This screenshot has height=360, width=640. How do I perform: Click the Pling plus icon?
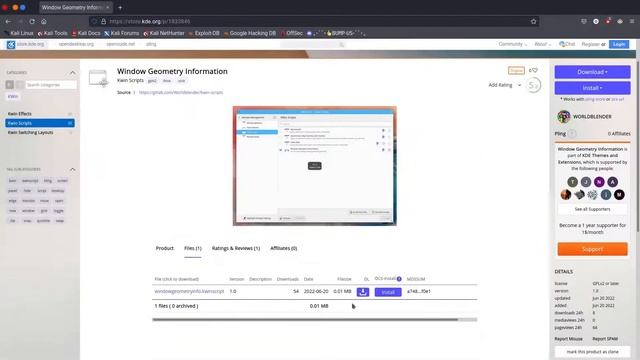[x=572, y=133]
